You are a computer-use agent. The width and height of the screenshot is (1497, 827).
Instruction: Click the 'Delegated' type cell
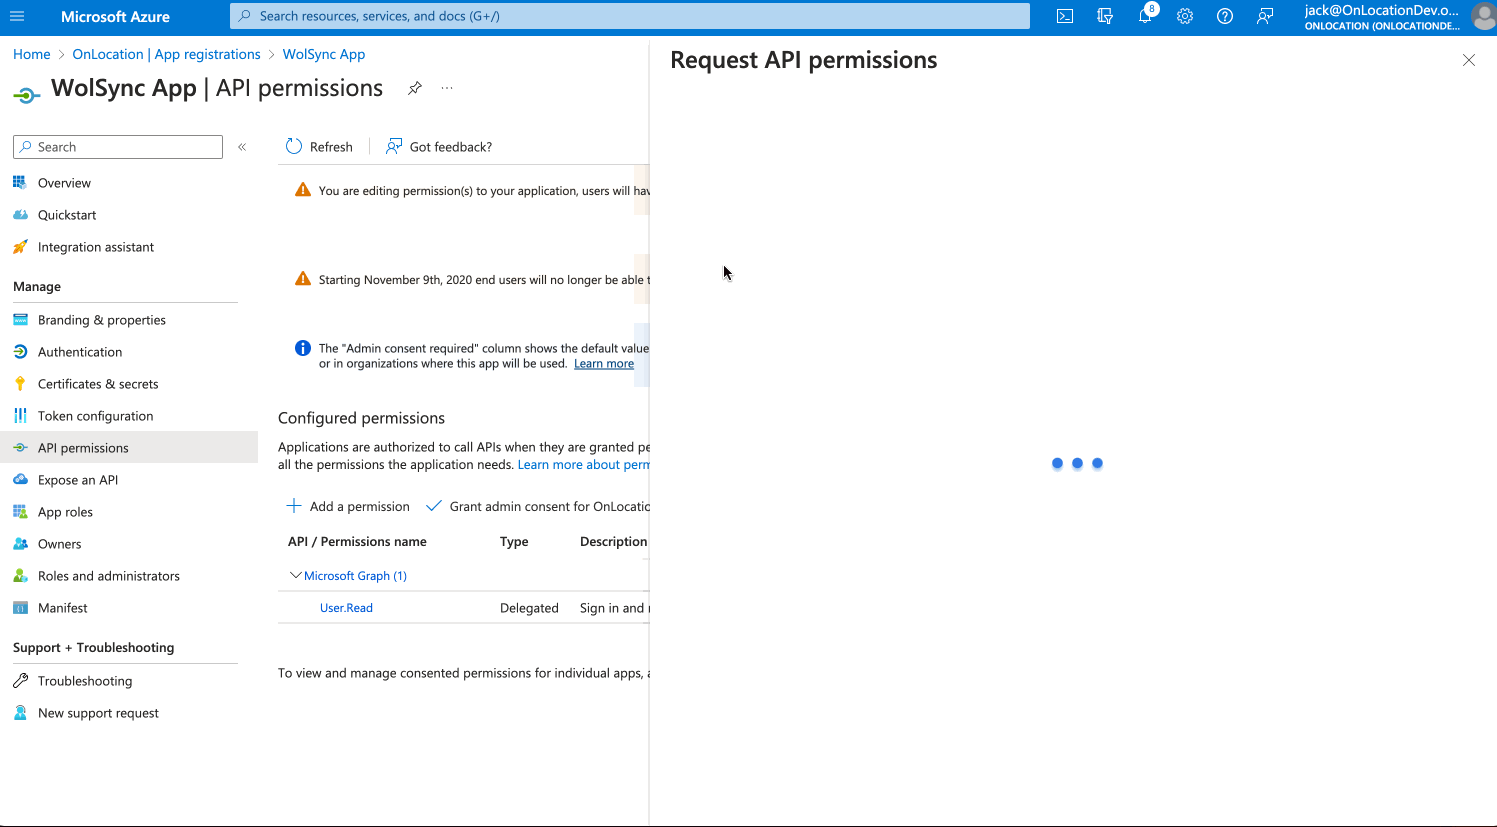(529, 608)
